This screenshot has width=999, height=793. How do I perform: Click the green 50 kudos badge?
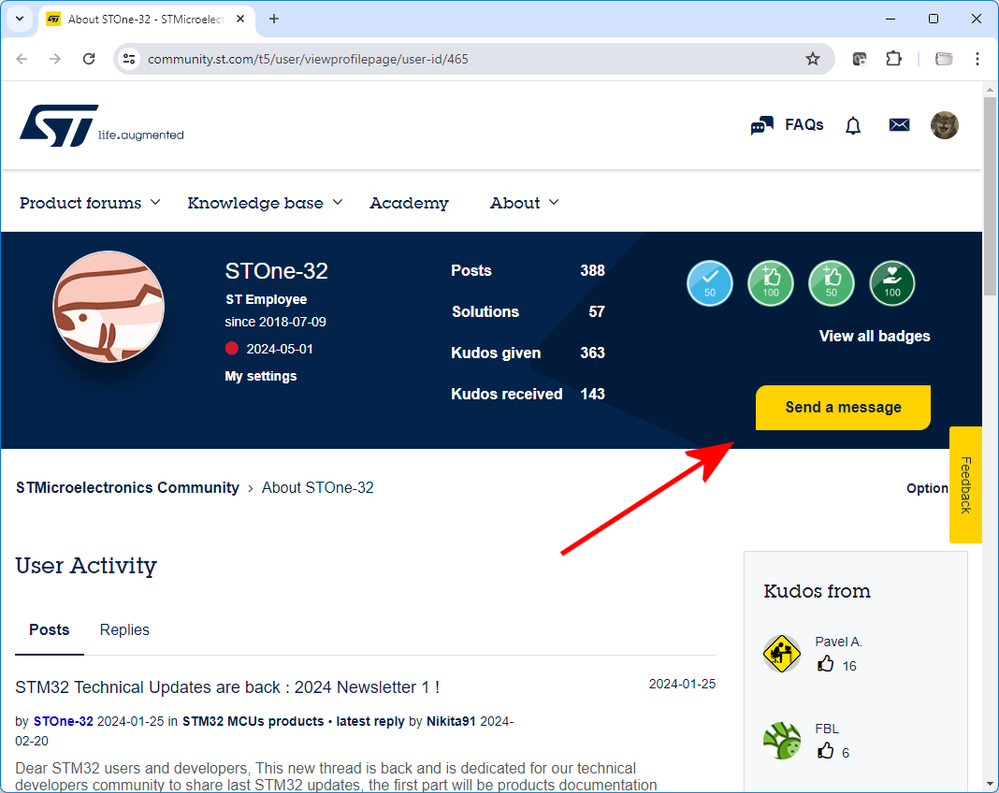tap(831, 283)
